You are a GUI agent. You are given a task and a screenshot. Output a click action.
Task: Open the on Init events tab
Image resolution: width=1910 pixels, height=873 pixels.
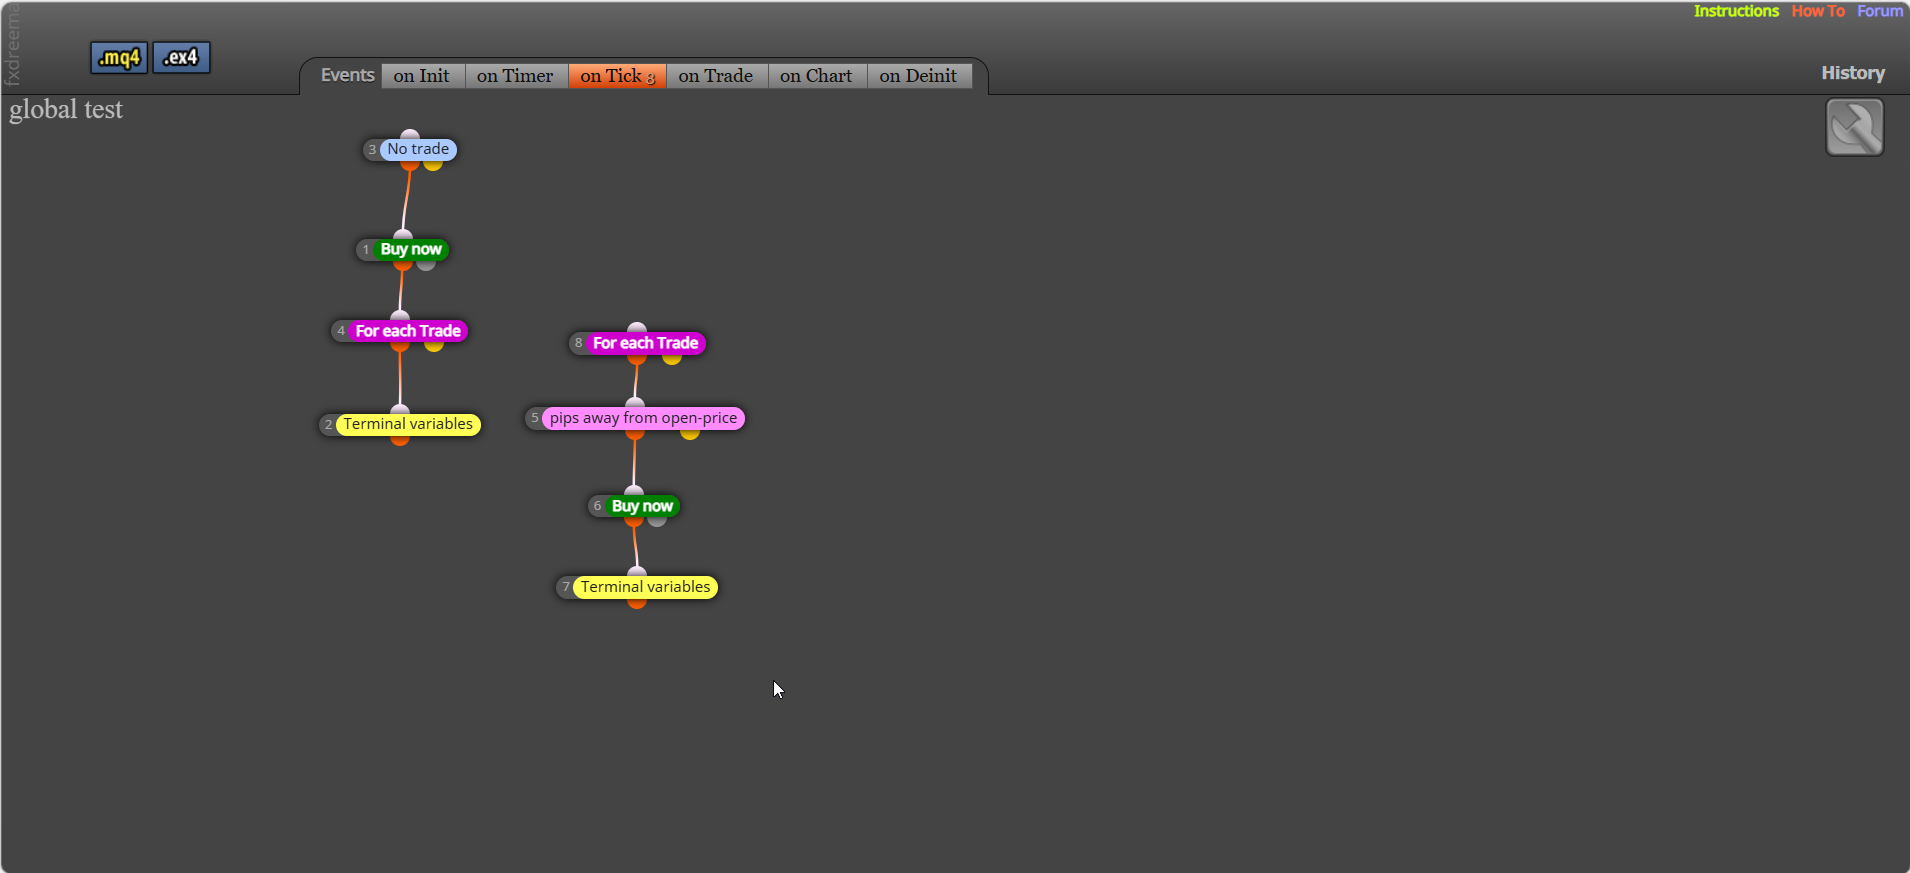[422, 76]
